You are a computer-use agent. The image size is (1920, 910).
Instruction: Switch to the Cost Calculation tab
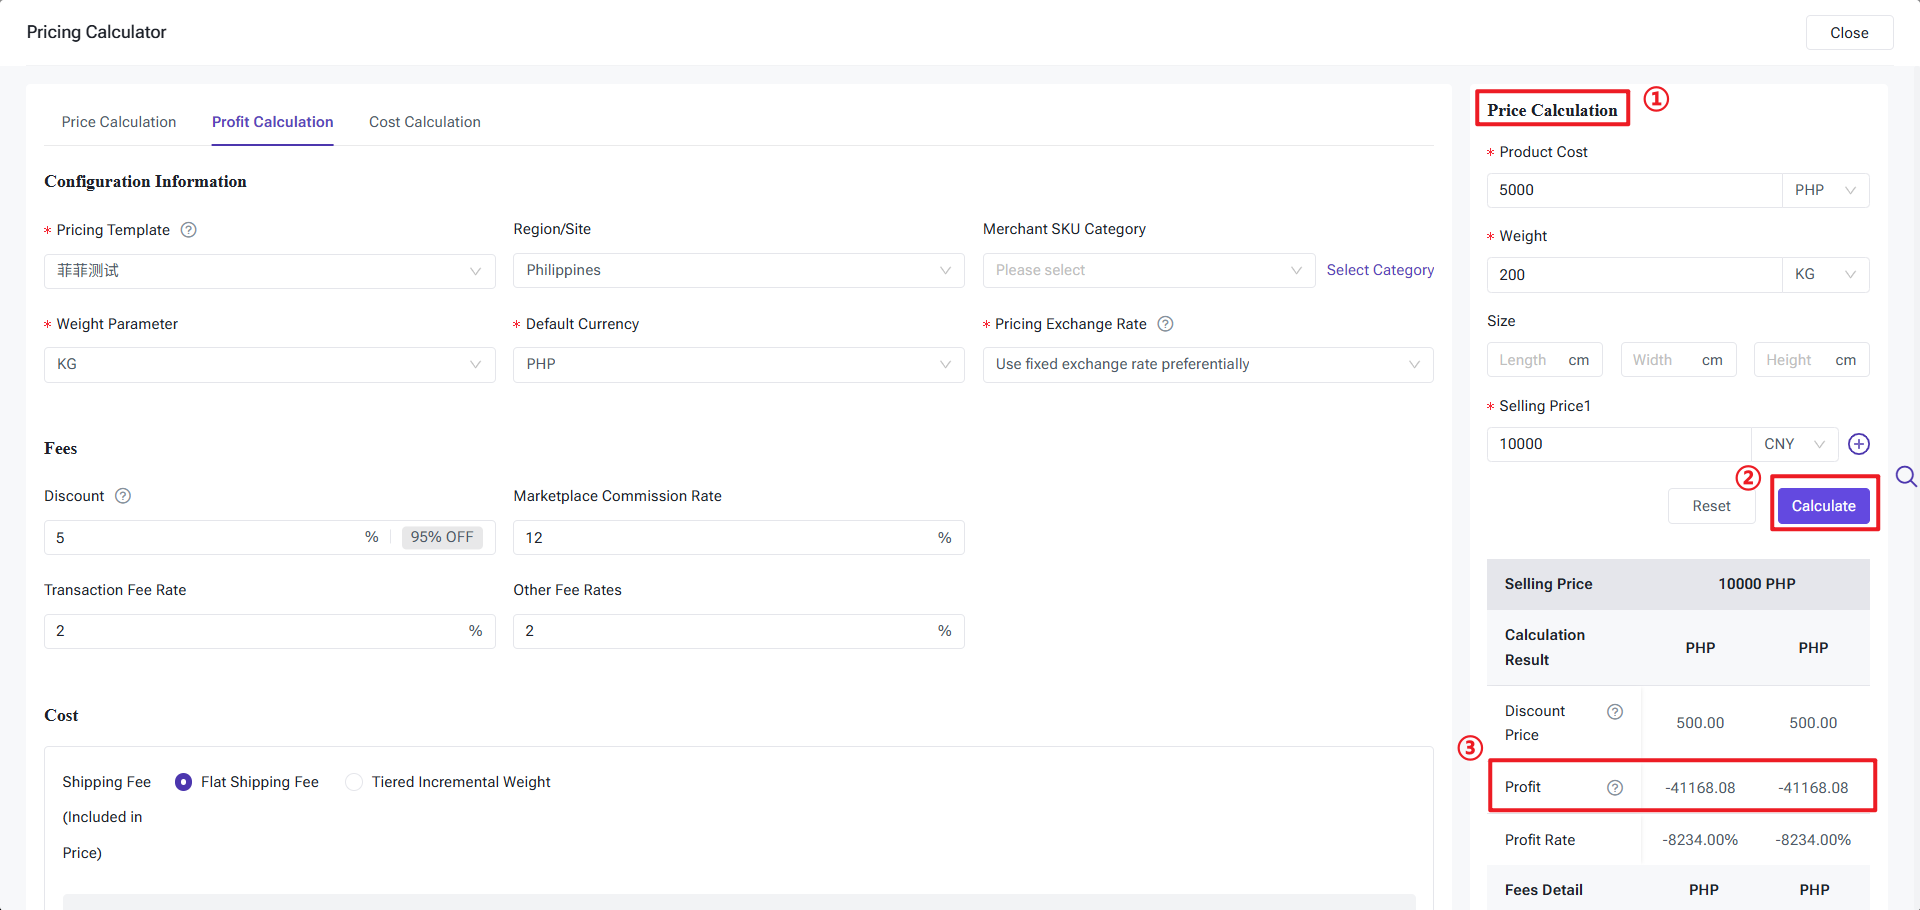coord(424,122)
